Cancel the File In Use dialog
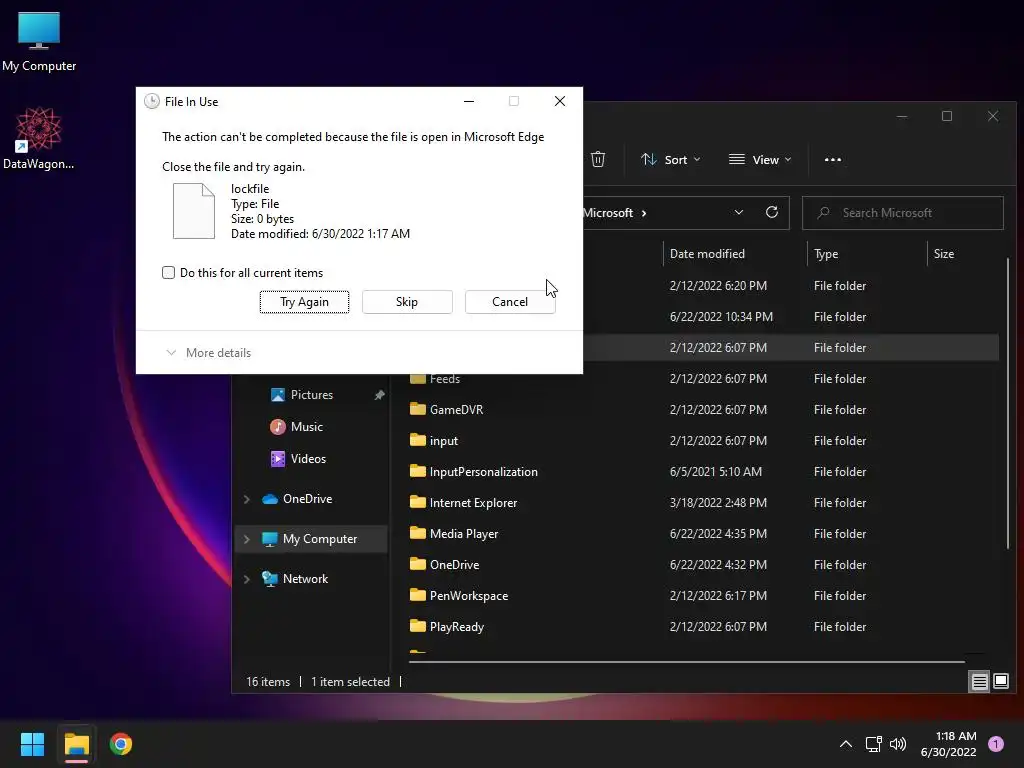 point(510,302)
